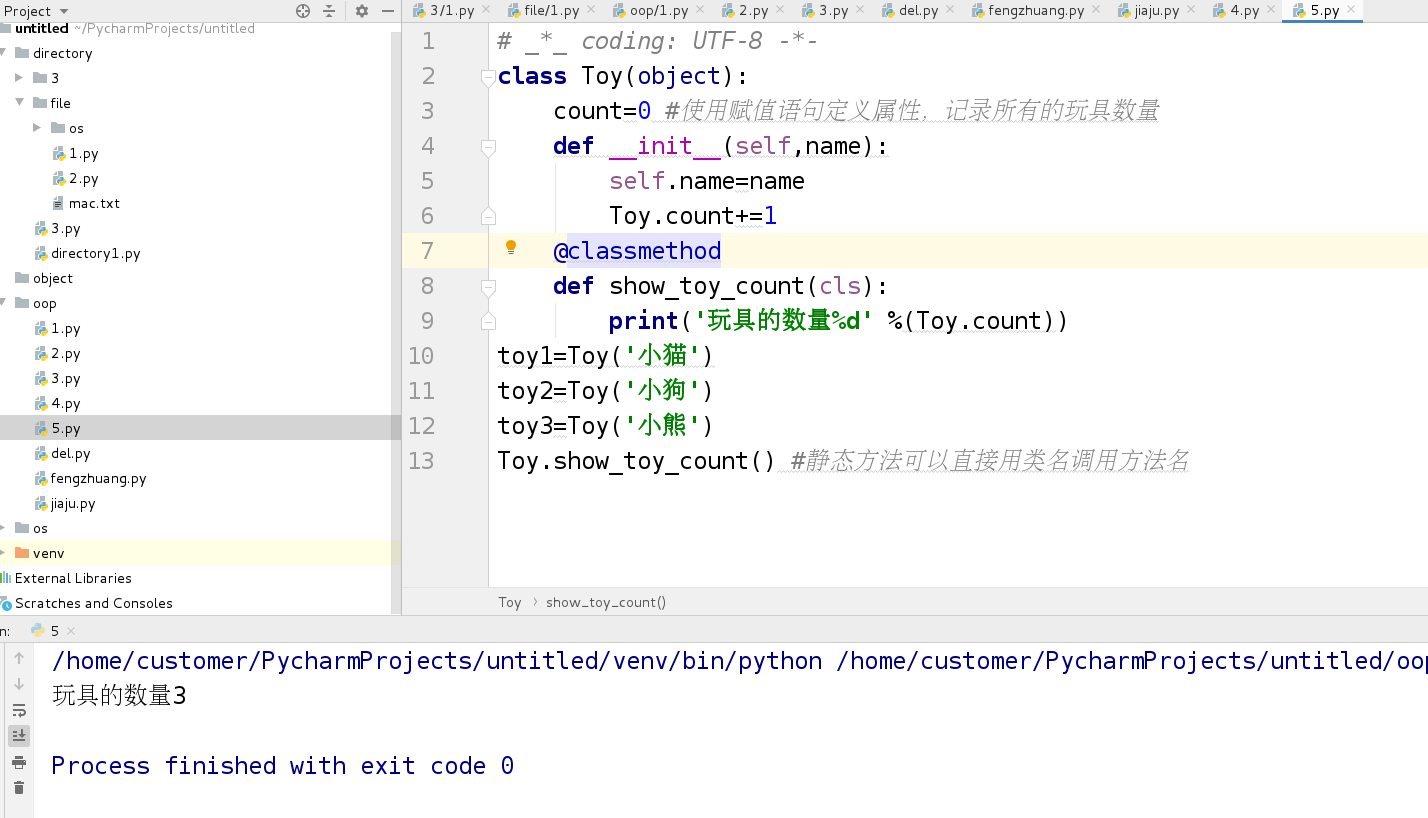Close the 2.py editor tab
This screenshot has width=1428, height=818.
pyautogui.click(x=779, y=10)
